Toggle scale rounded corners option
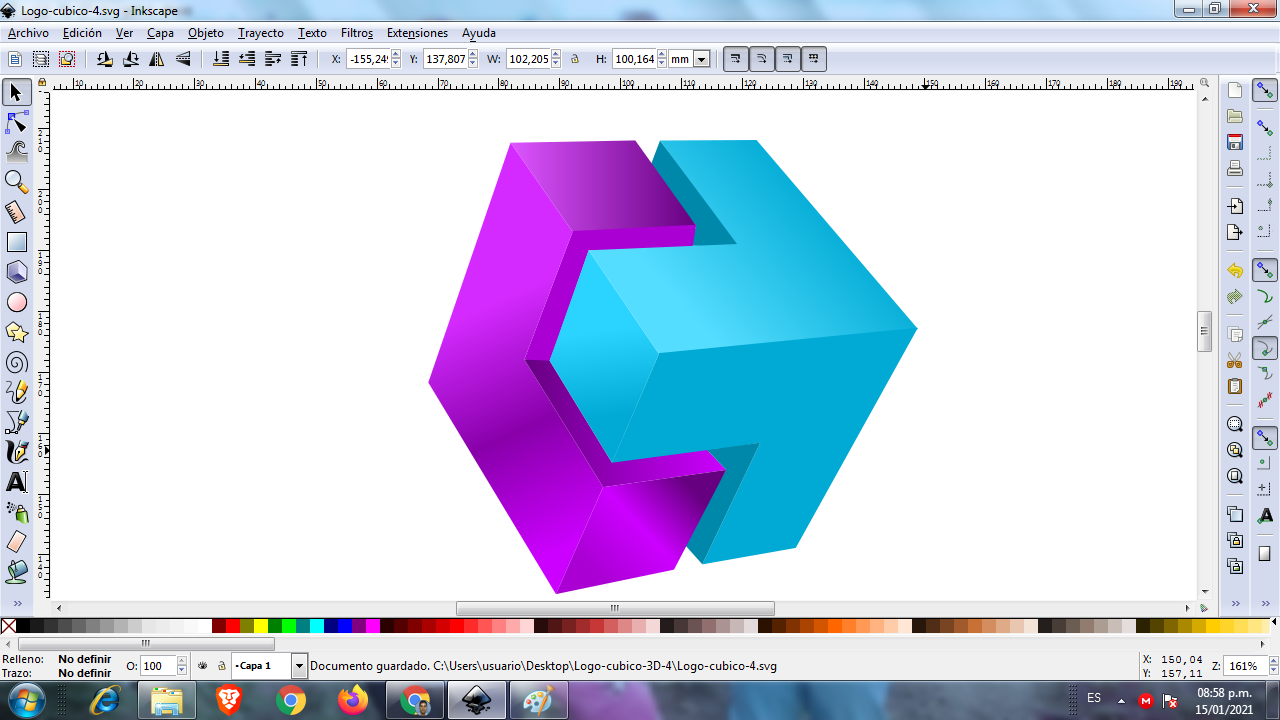This screenshot has width=1280, height=720. click(x=762, y=59)
